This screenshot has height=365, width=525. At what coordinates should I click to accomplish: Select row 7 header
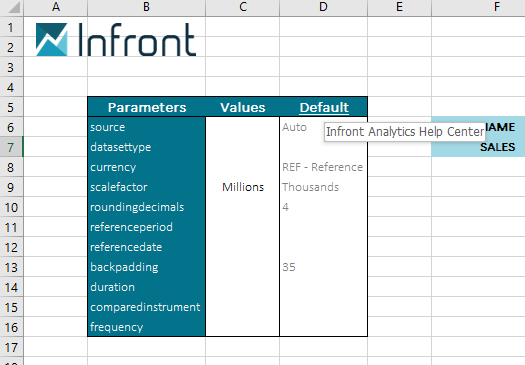(11, 147)
